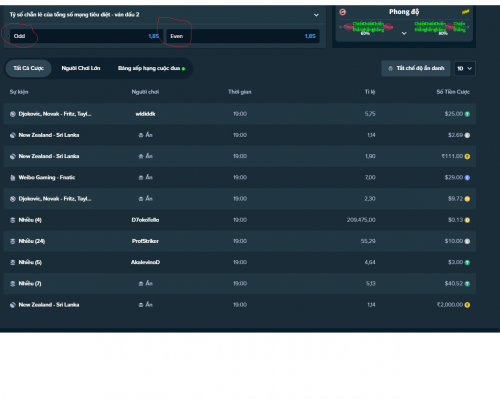Image resolution: width=500 pixels, height=399 pixels.
Task: Click multi-bet icon beside Nhiều (24)
Action: 13,241
